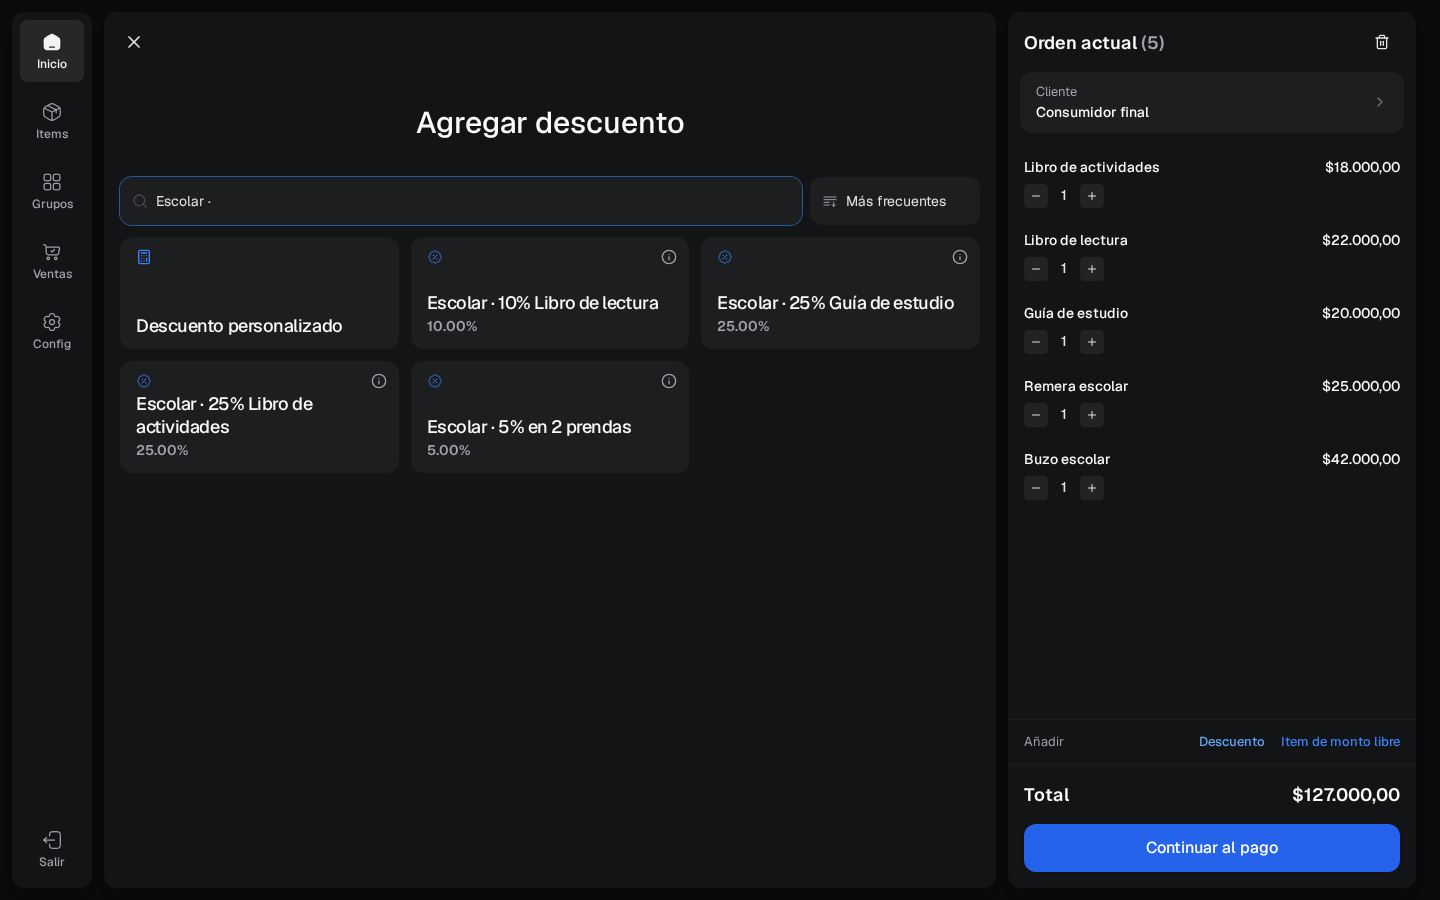This screenshot has width=1440, height=900.
Task: Select Escolar · 5% en 2 prendas discount
Action: click(x=550, y=417)
